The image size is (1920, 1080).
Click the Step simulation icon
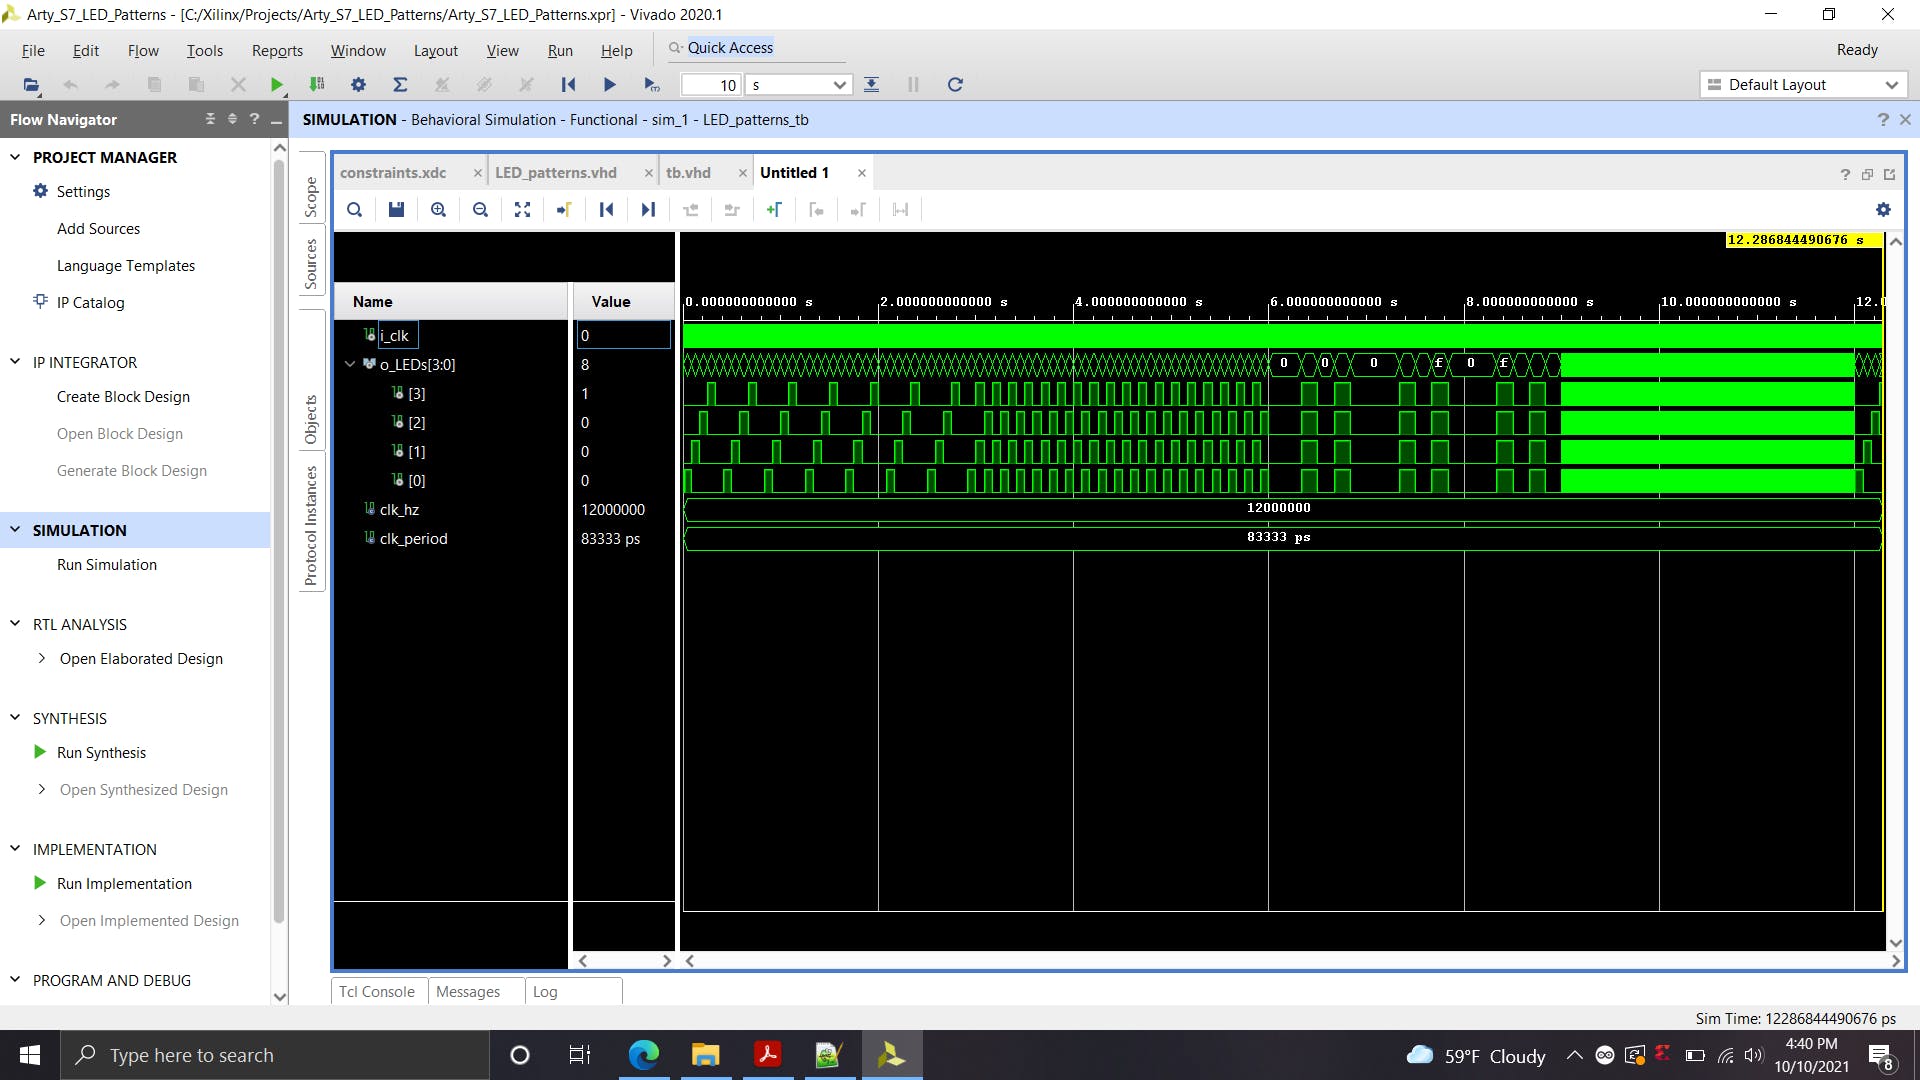tap(872, 85)
